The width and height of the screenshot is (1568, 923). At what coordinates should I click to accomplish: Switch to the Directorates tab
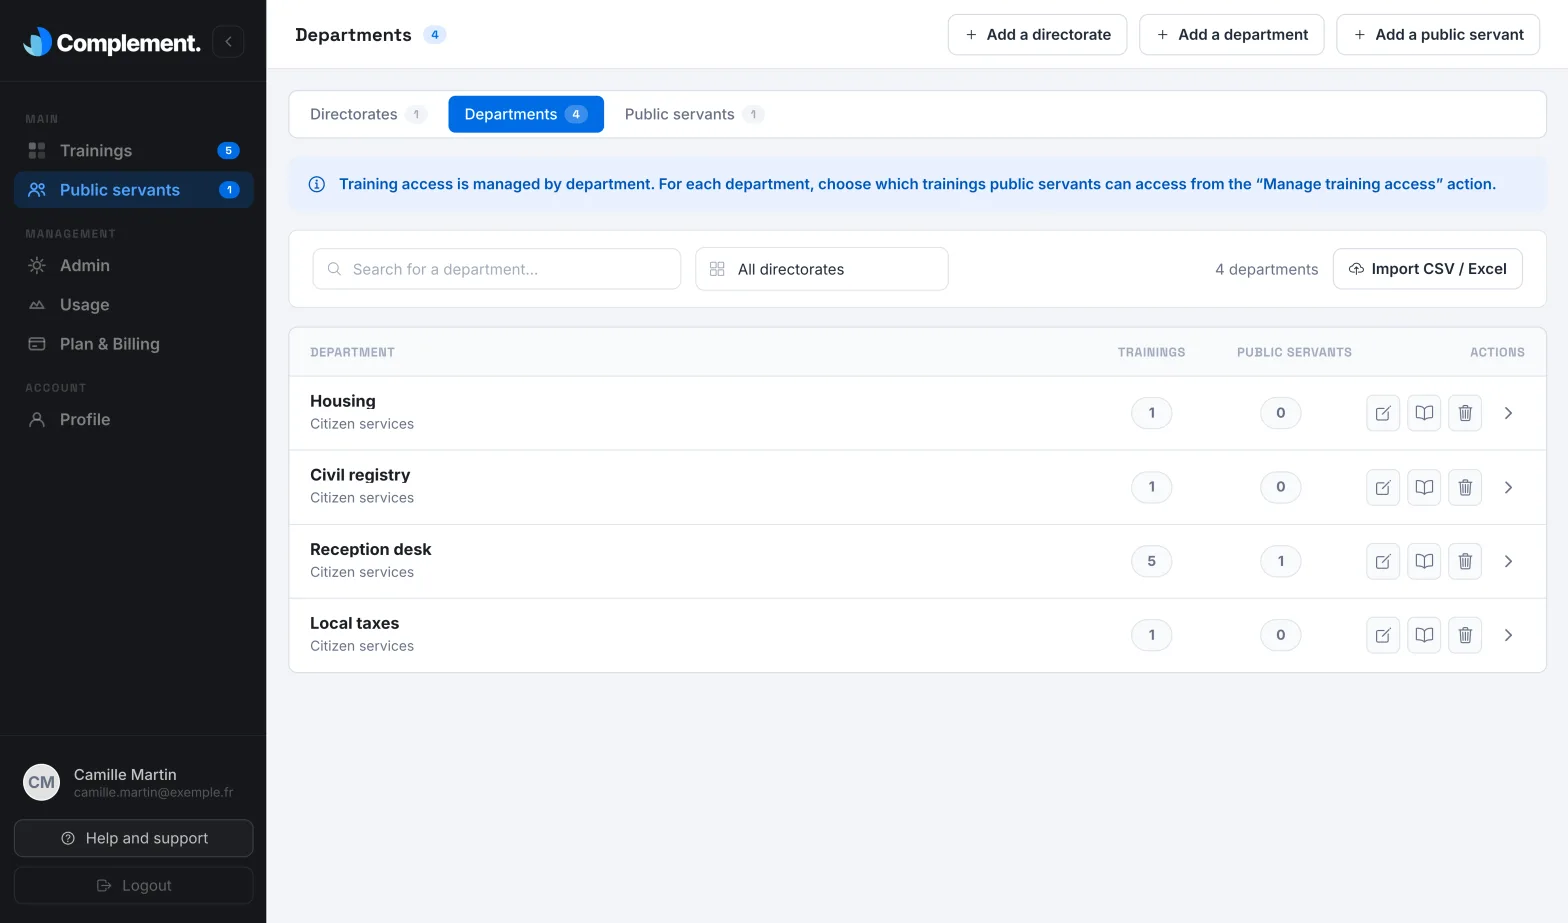click(367, 114)
